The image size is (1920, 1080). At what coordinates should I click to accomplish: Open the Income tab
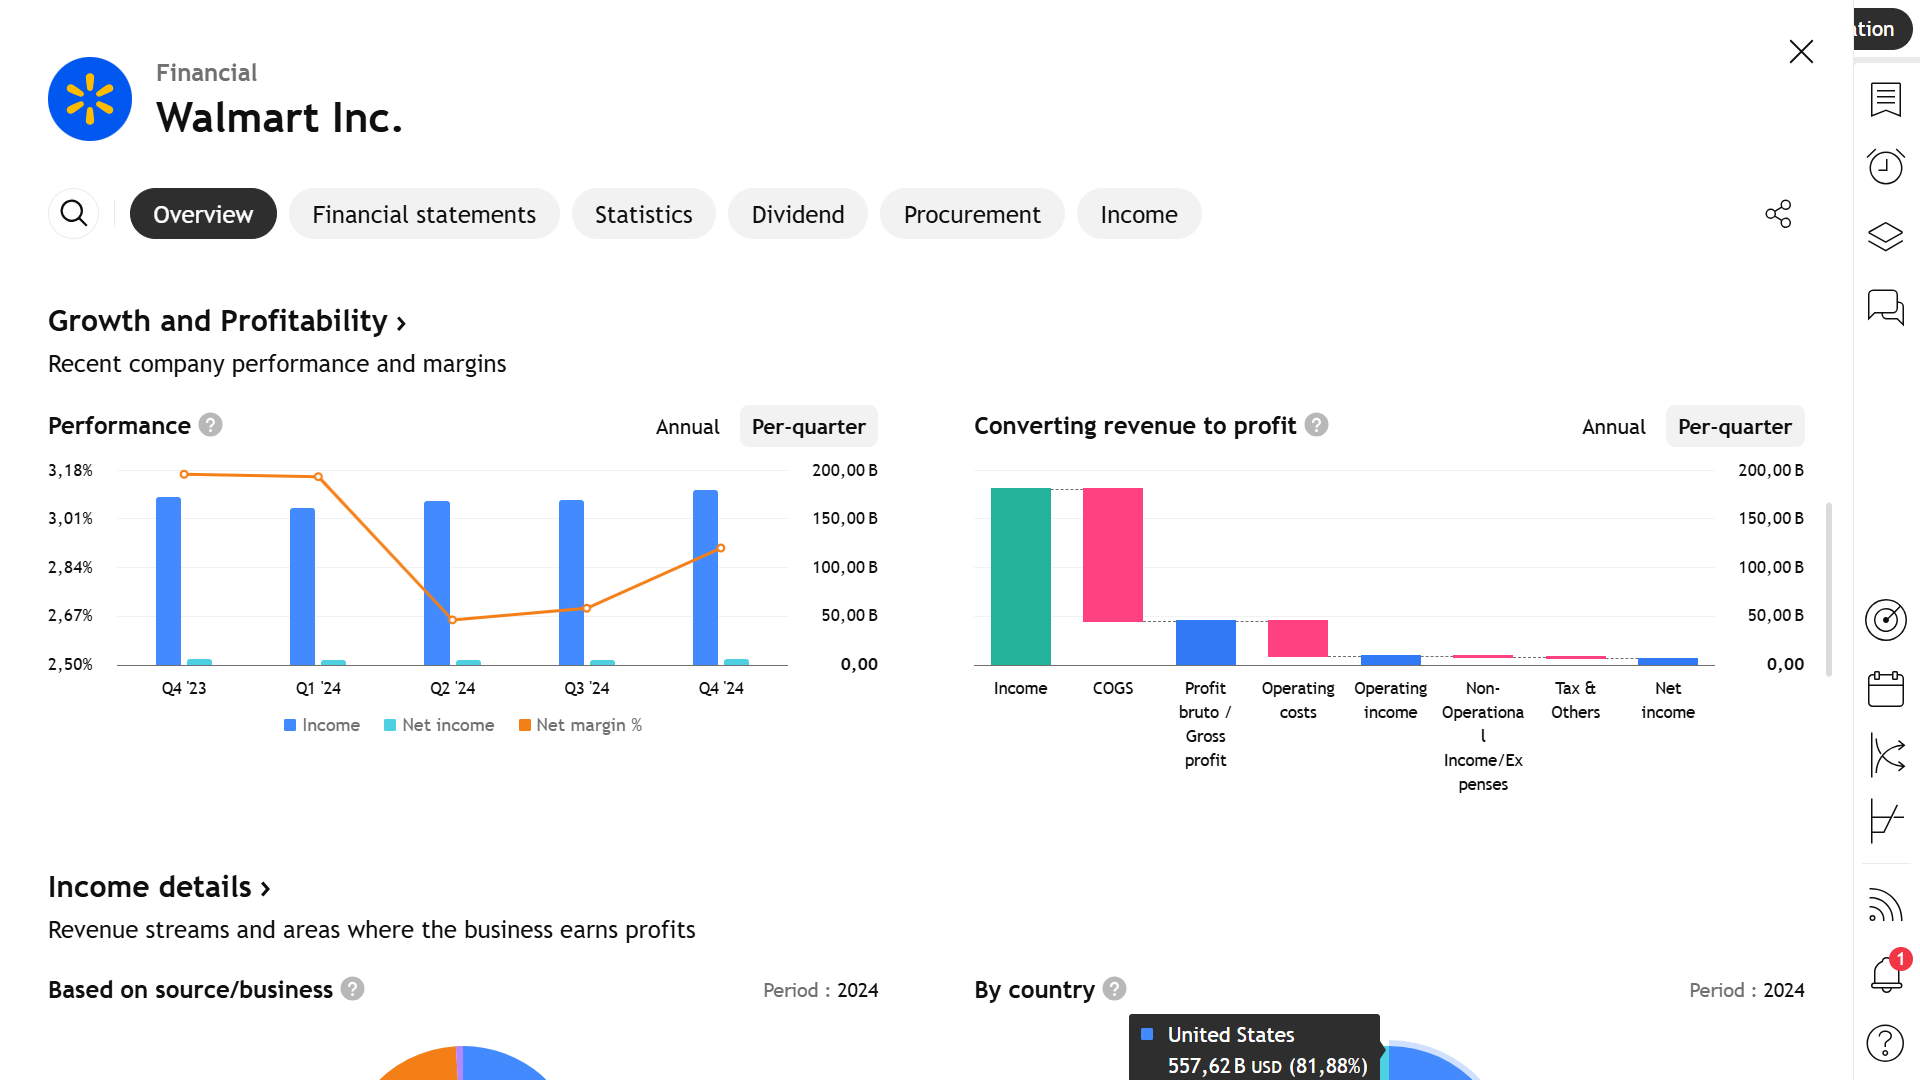click(x=1139, y=214)
